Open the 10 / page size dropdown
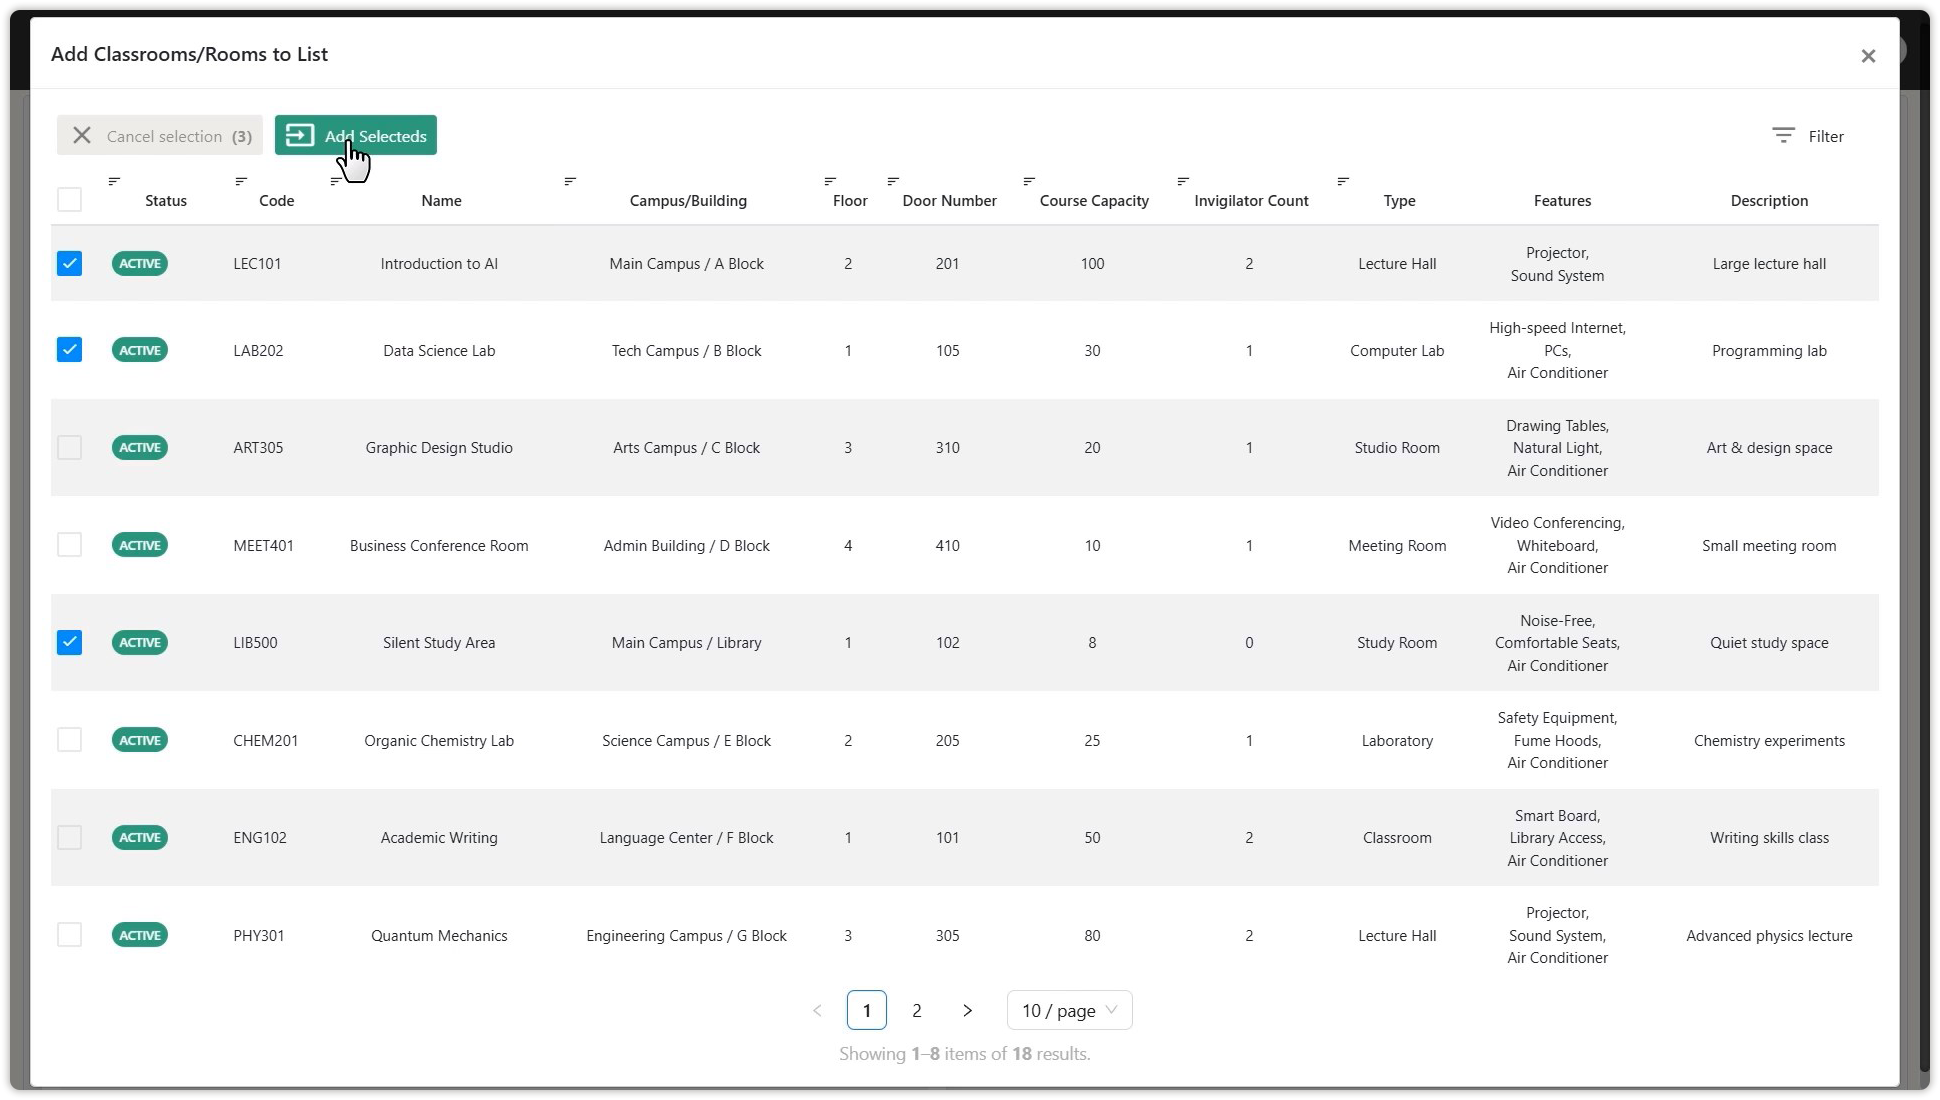 coord(1069,1010)
